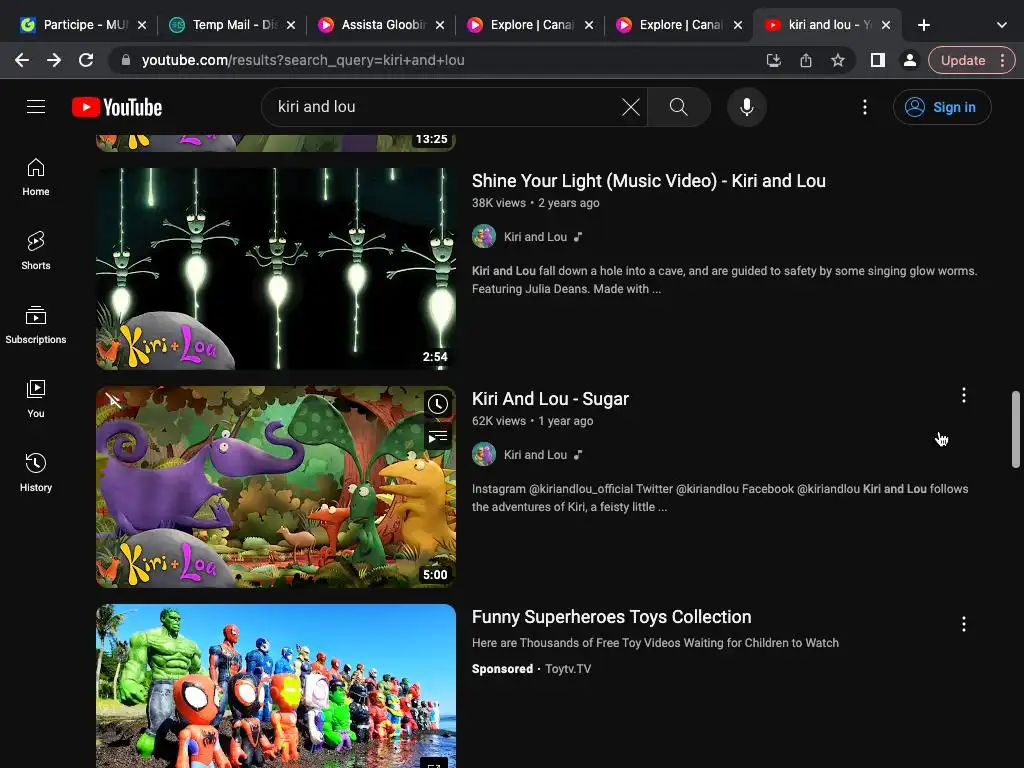The image size is (1024, 768).
Task: Open Kiri And Lou - Sugar thumbnail
Action: (x=276, y=487)
